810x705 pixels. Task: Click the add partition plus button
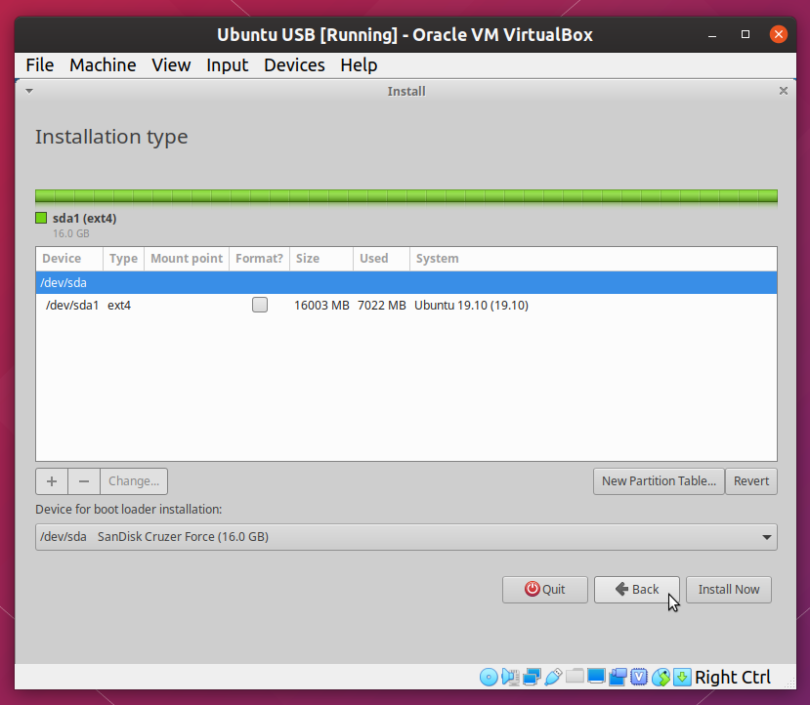pyautogui.click(x=52, y=481)
